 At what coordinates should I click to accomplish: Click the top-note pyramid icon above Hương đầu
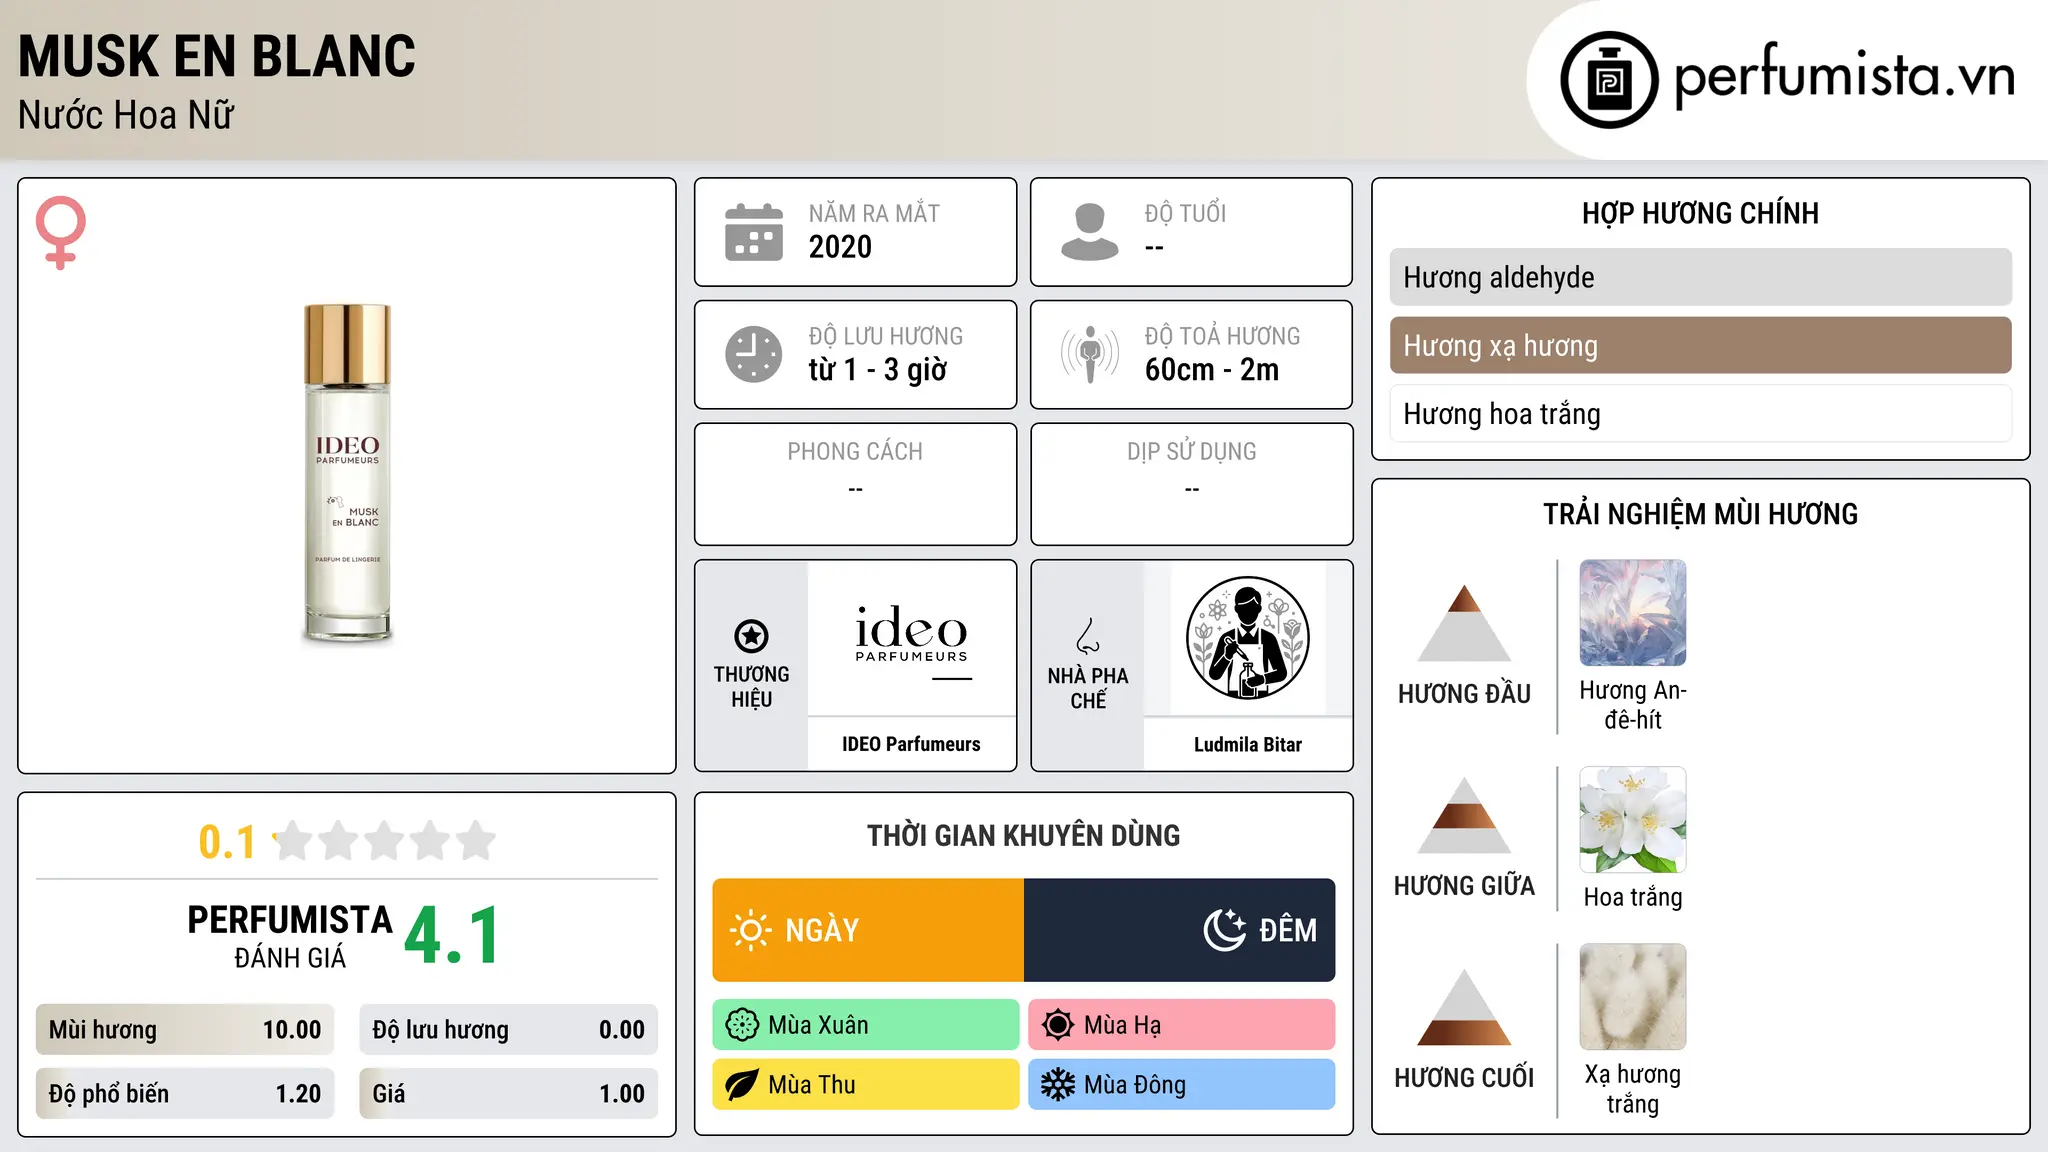pyautogui.click(x=1464, y=623)
